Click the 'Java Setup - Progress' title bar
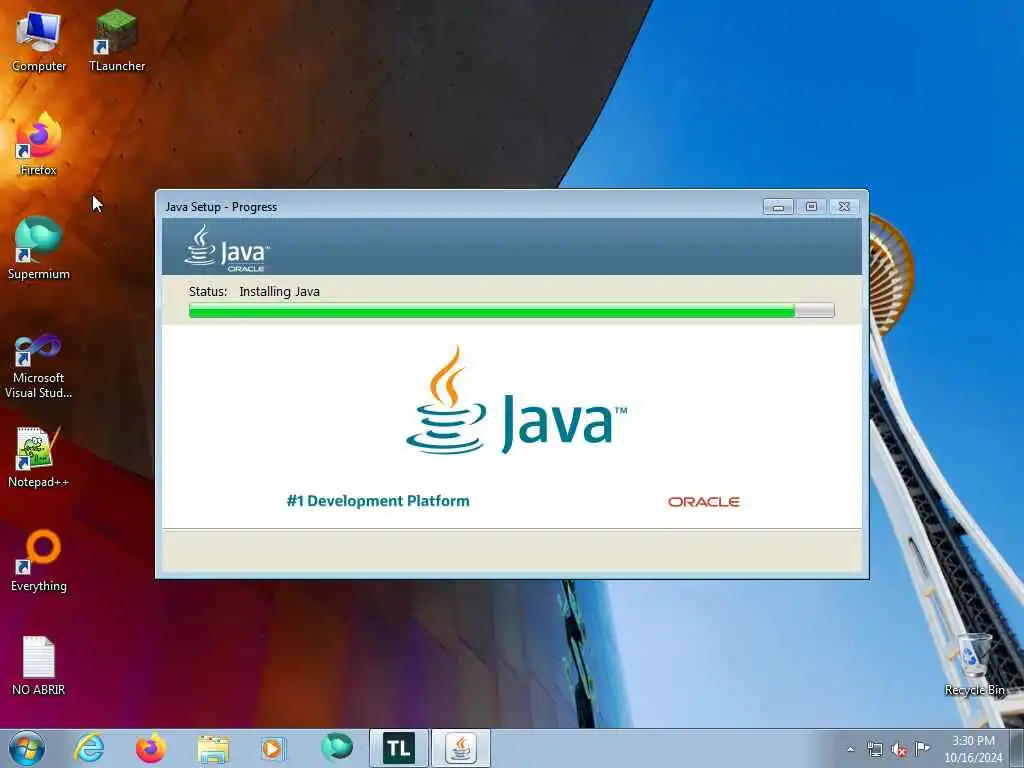Image resolution: width=1024 pixels, height=768 pixels. [x=457, y=206]
